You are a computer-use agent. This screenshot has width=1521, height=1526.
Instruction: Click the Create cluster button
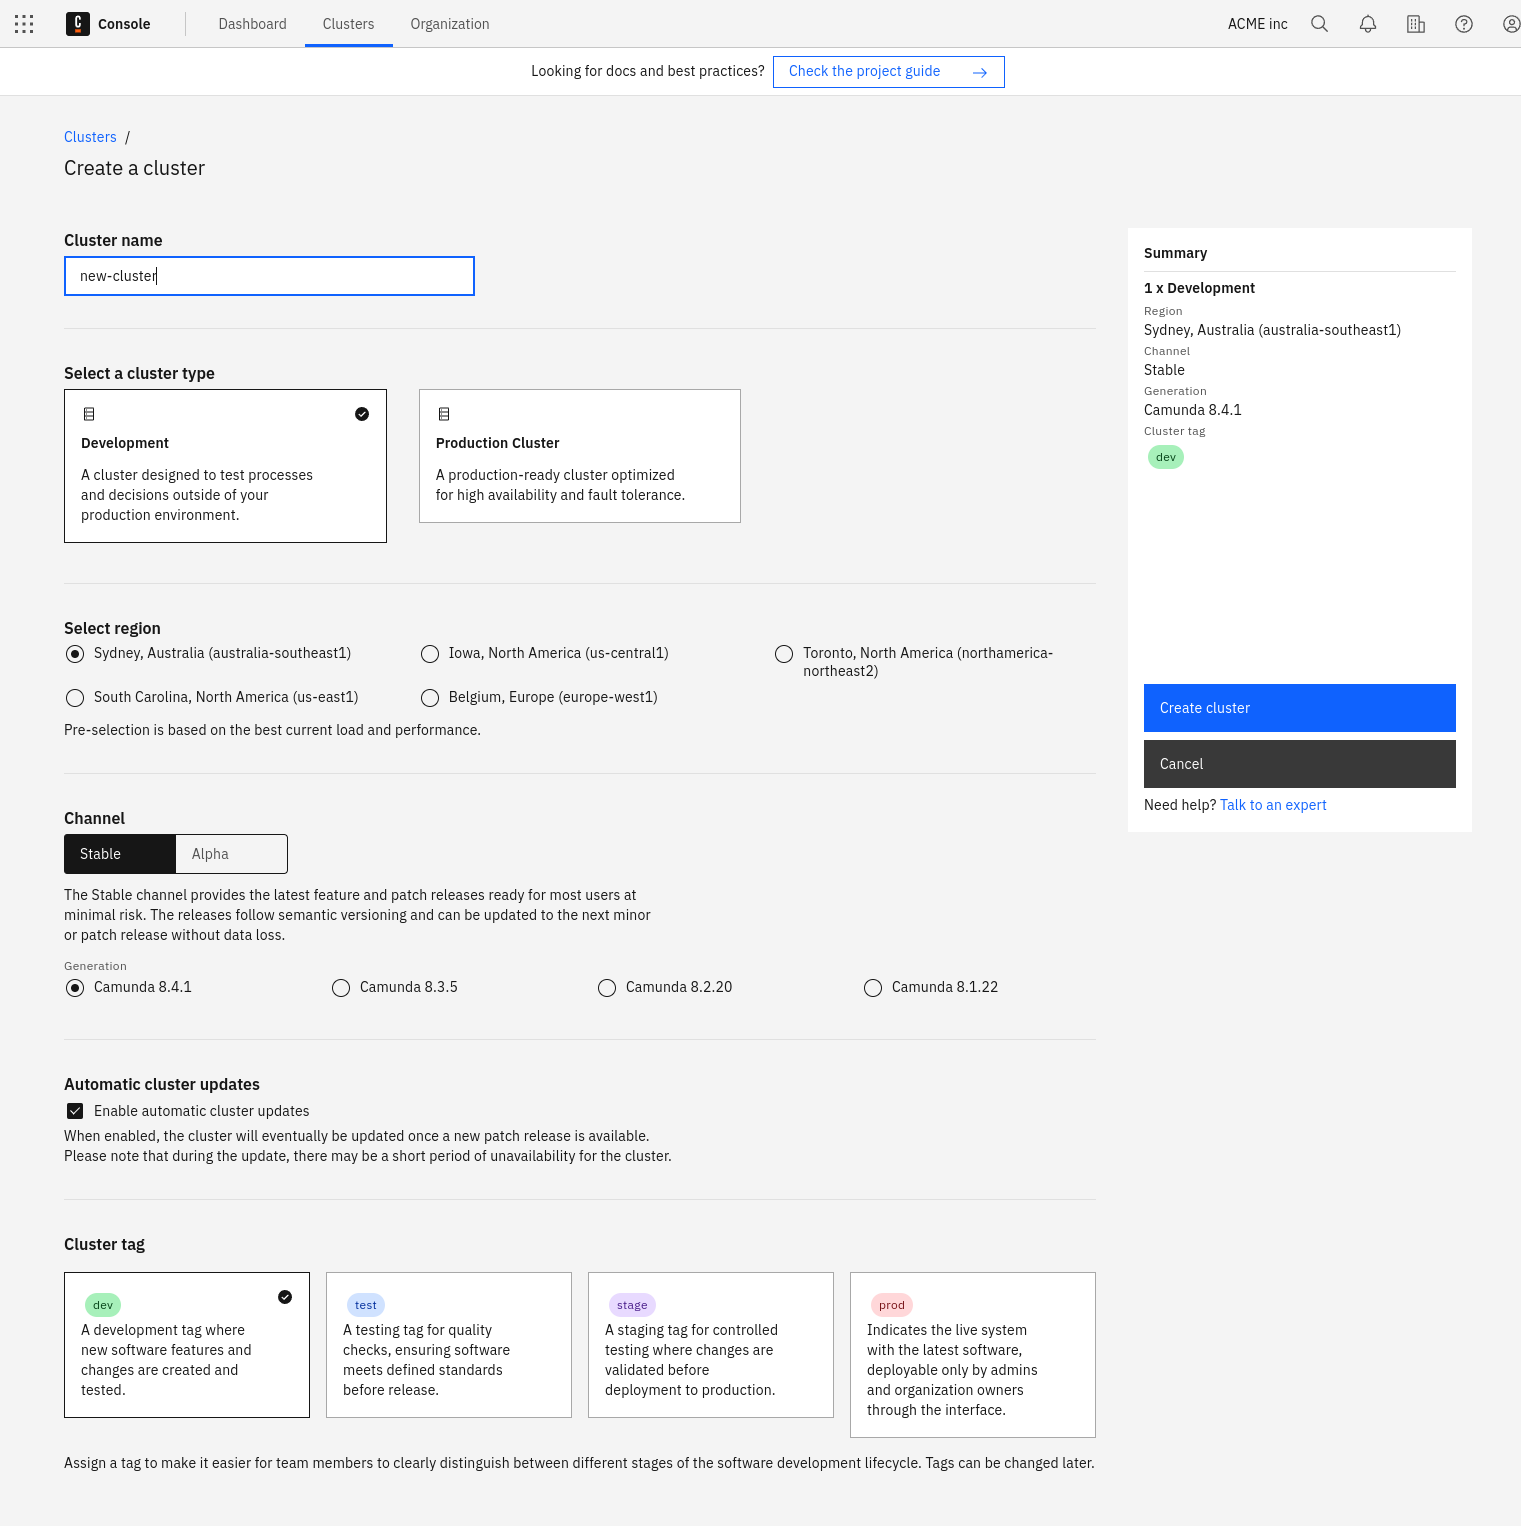[x=1299, y=707]
